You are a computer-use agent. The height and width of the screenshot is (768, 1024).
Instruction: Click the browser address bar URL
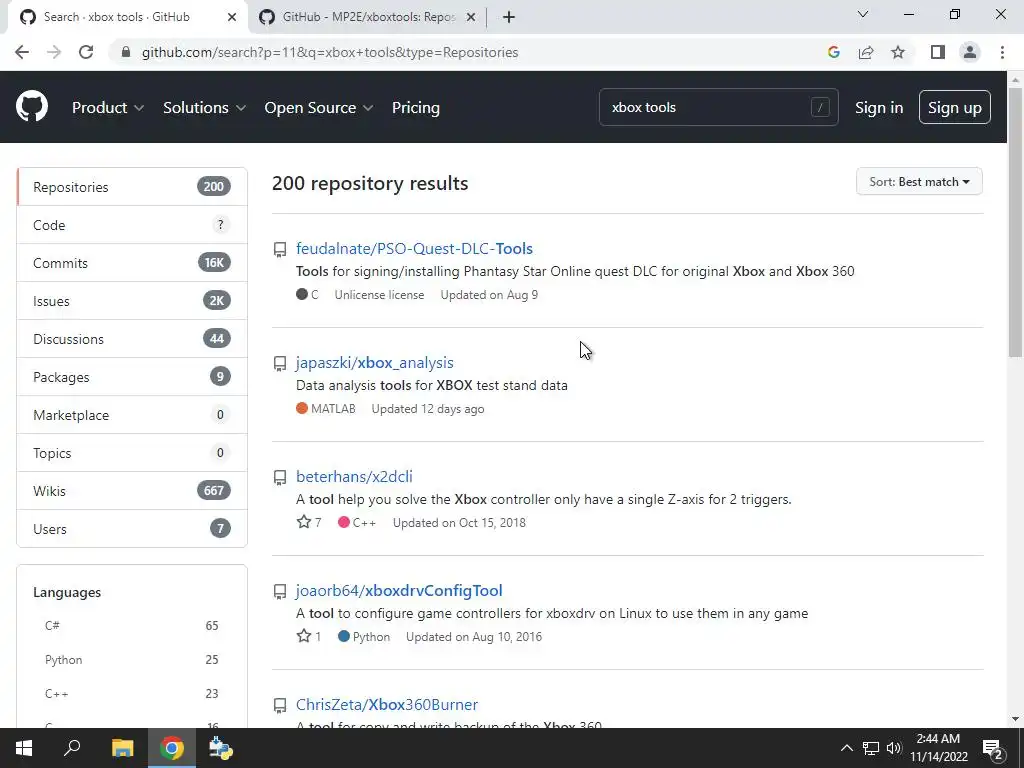(330, 52)
